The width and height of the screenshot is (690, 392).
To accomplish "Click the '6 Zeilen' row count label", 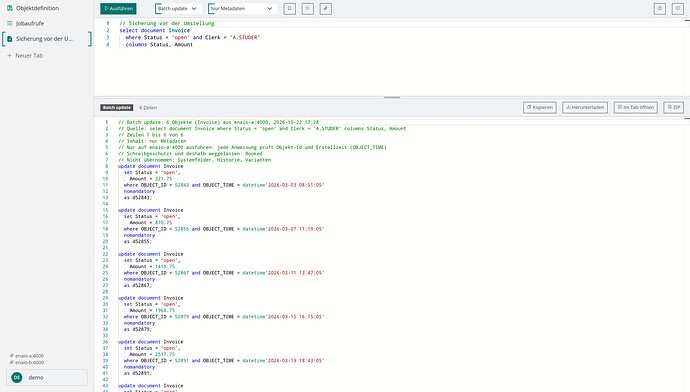I will tap(148, 108).
